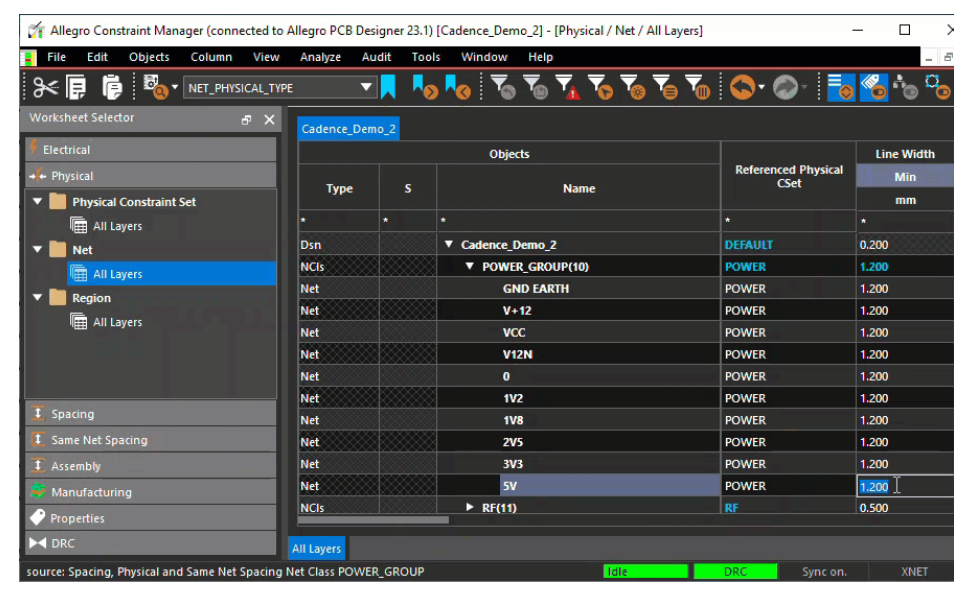Open the Help menu
This screenshot has width=976, height=599.
pos(540,57)
